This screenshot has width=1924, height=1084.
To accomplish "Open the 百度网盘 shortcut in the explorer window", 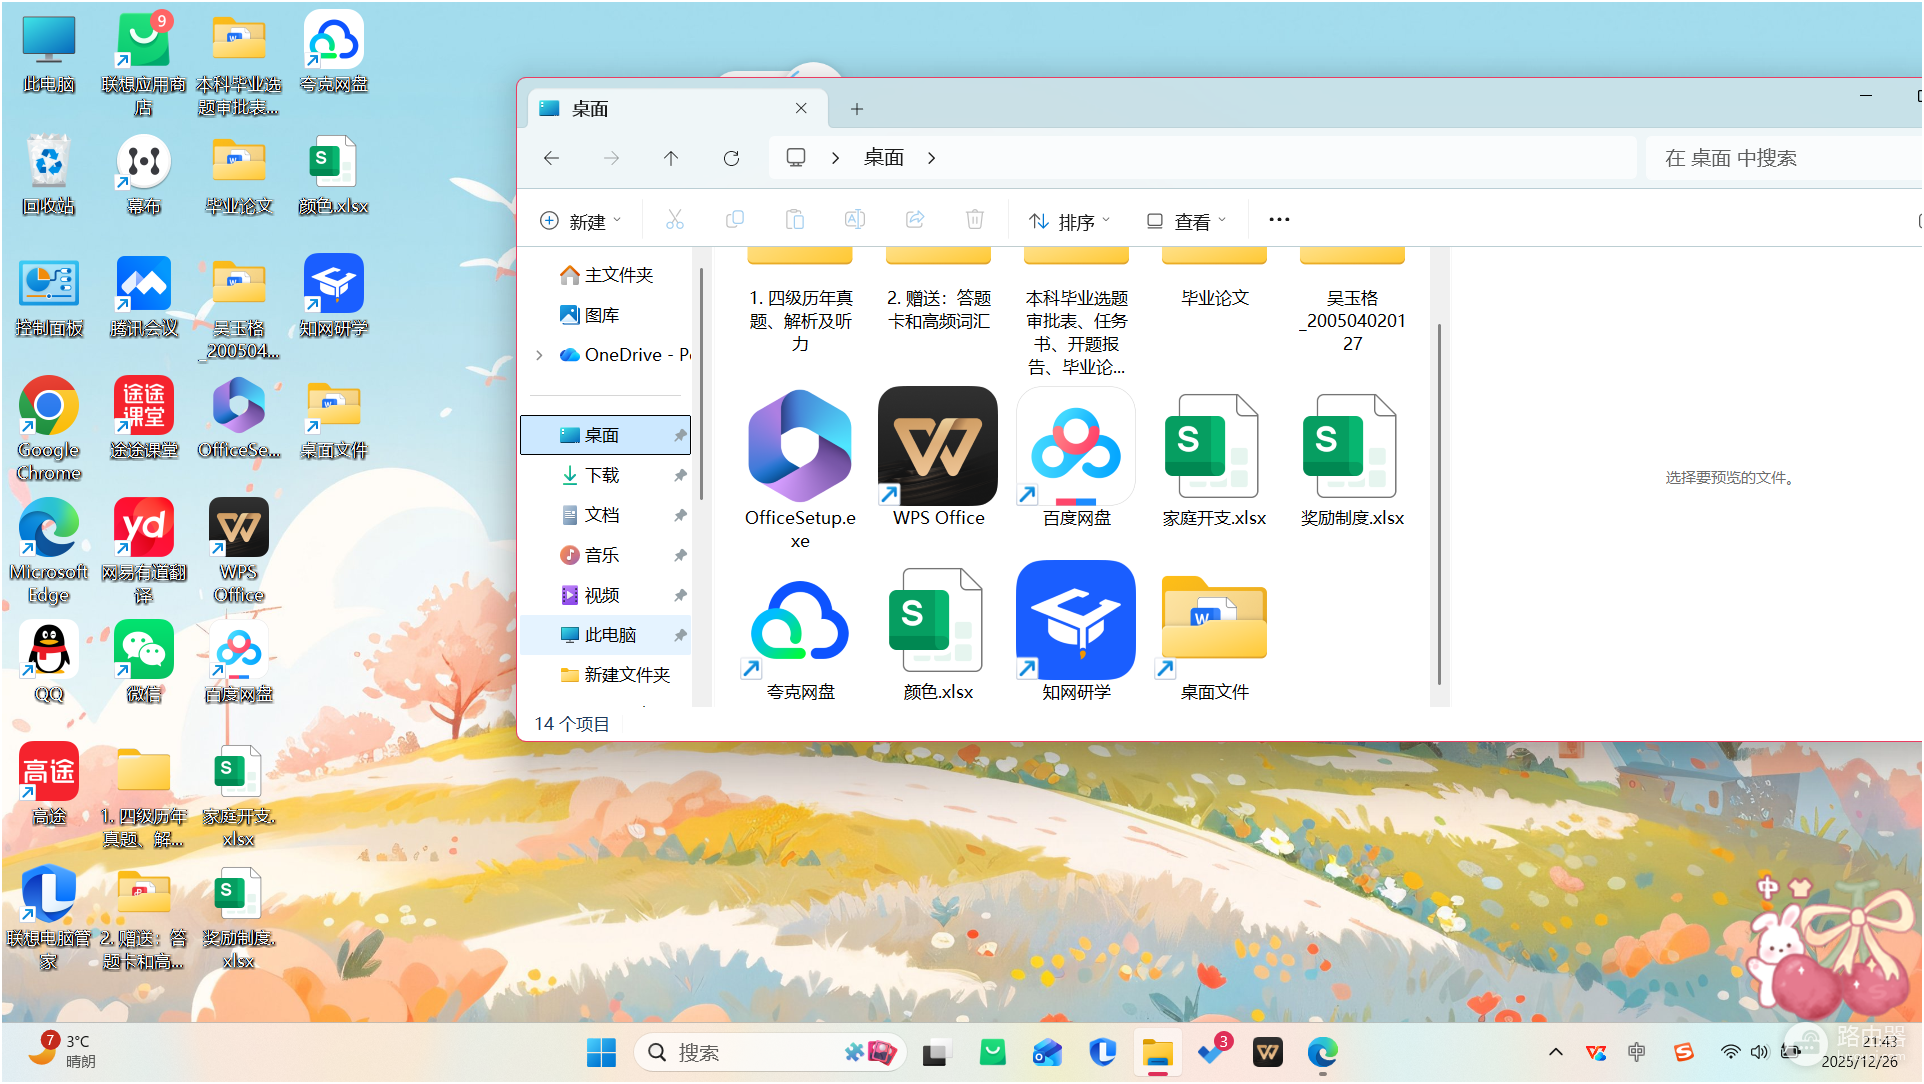I will [1076, 457].
